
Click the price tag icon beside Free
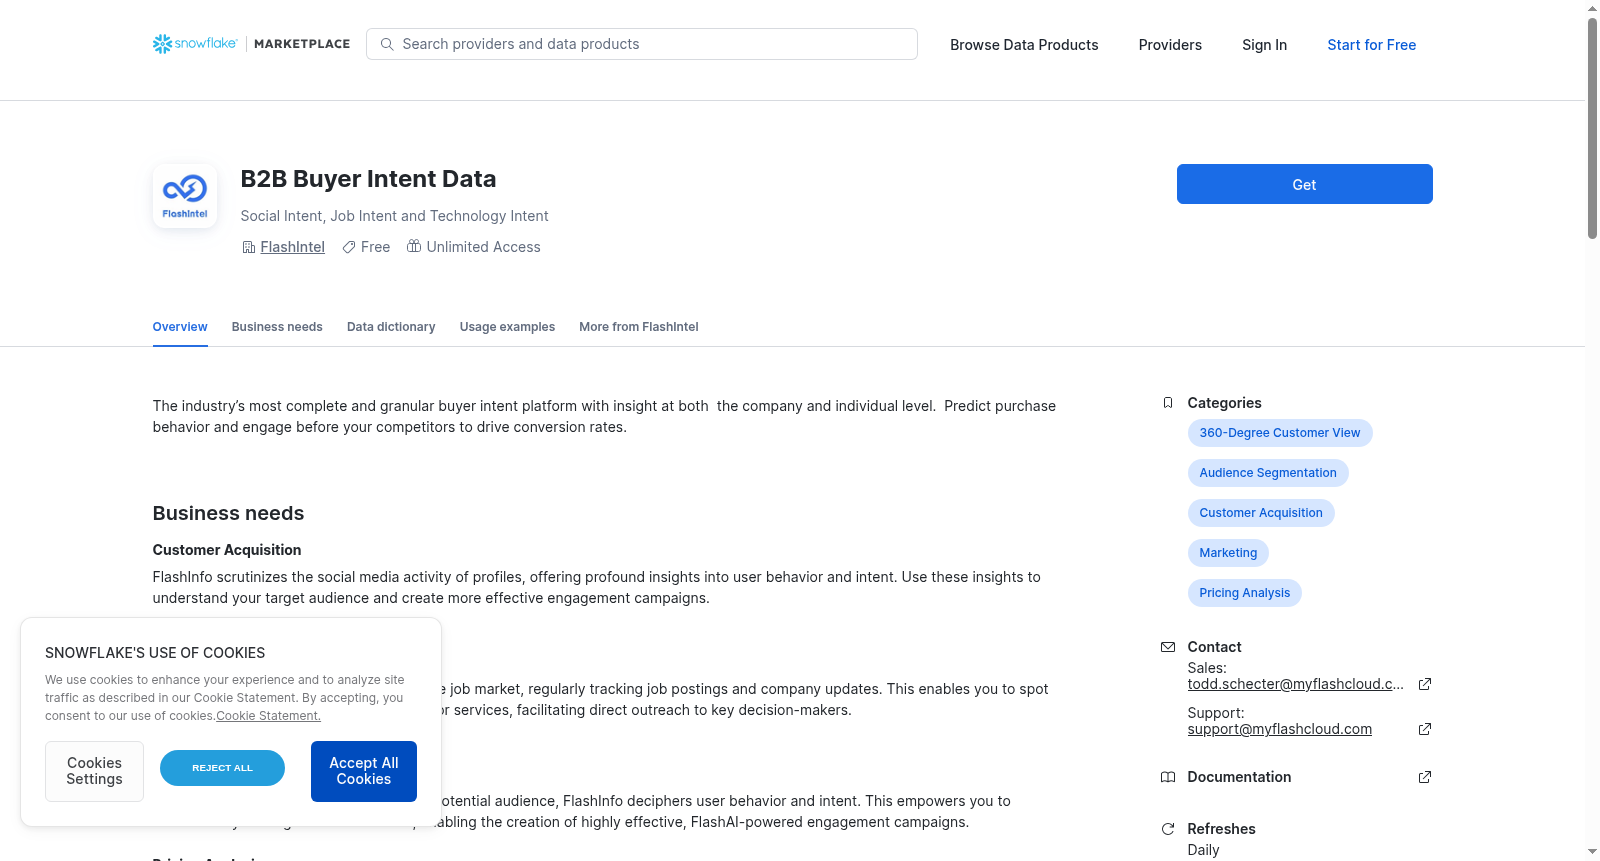(x=349, y=247)
